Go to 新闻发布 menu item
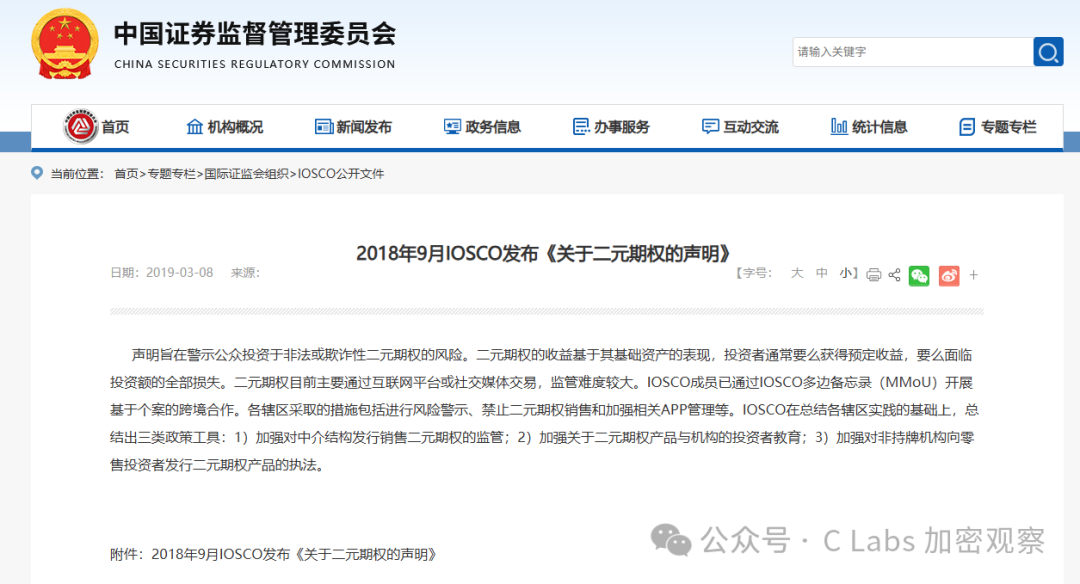 click(x=353, y=127)
